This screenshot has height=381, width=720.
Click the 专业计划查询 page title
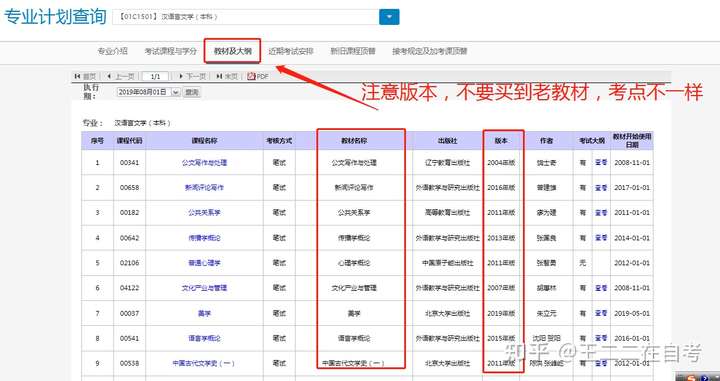[55, 17]
